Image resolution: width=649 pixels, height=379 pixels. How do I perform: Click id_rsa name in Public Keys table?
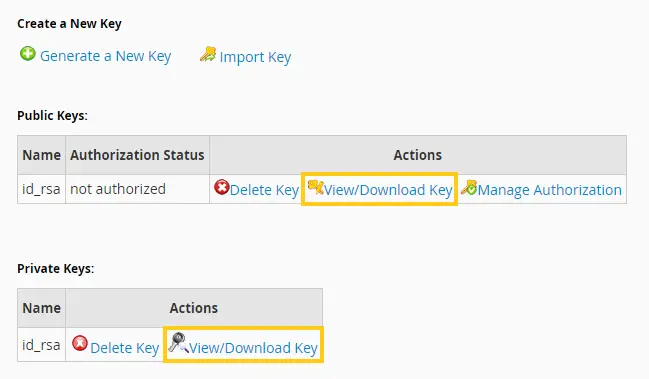[x=41, y=189]
